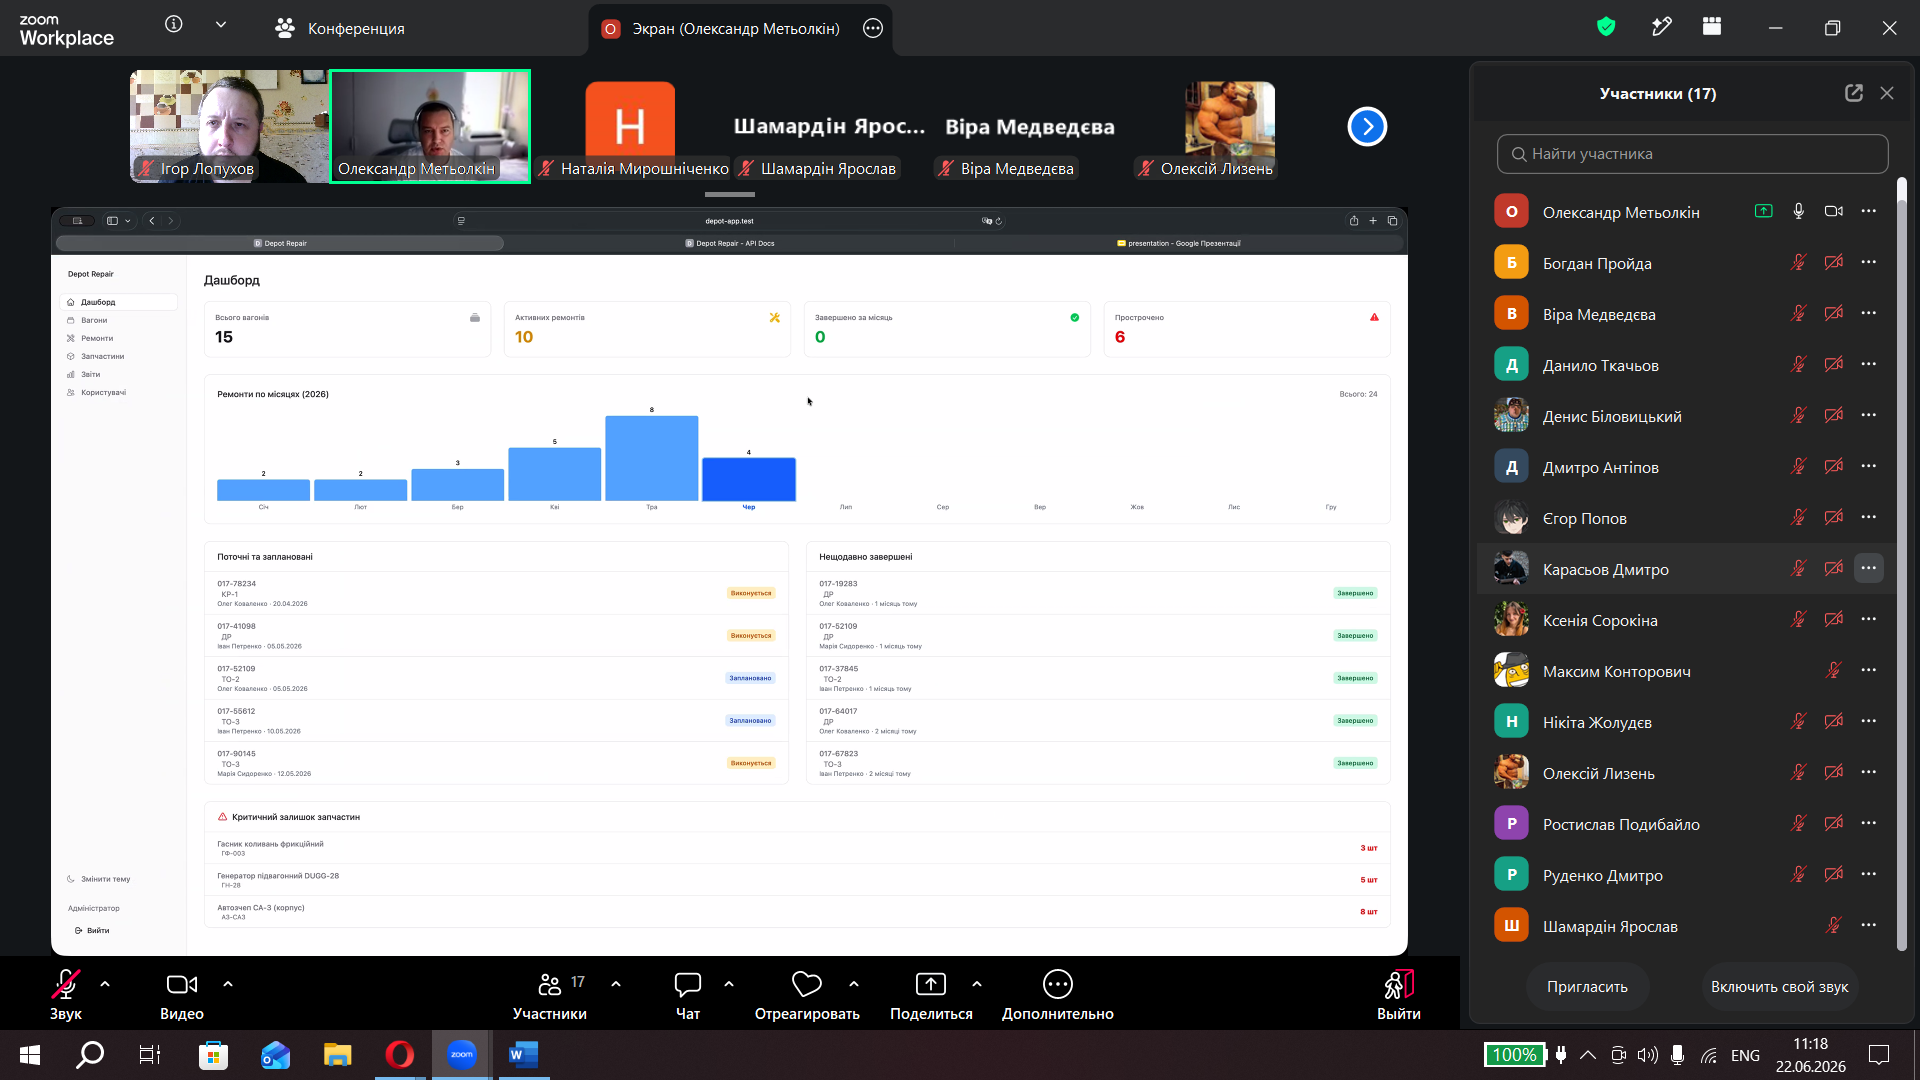Click the green encryption shield icon
The height and width of the screenshot is (1080, 1920).
click(1606, 27)
